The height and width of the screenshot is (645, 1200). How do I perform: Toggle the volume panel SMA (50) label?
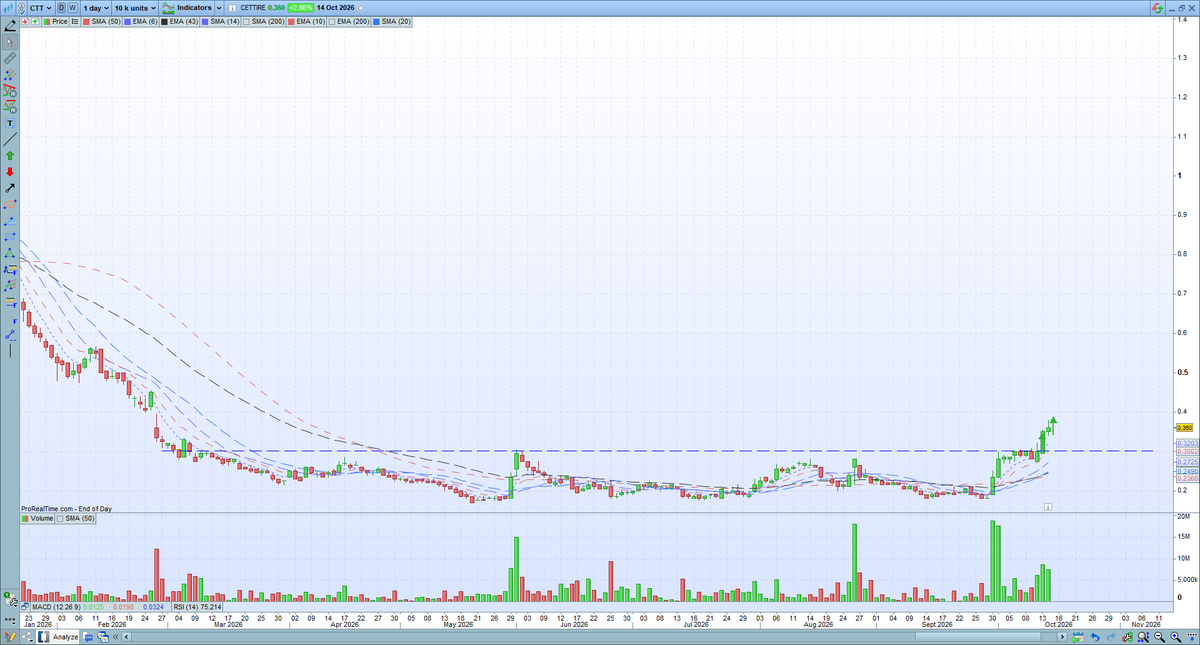(75, 519)
